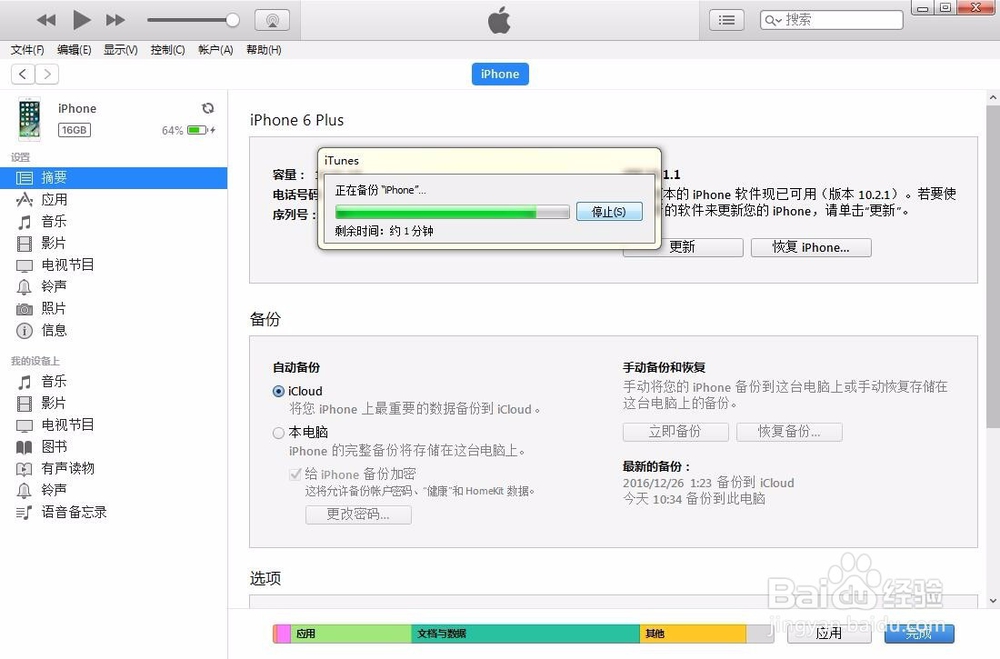Click the 文档与数据 storage segment
Image resolution: width=1000 pixels, height=659 pixels.
(x=526, y=633)
